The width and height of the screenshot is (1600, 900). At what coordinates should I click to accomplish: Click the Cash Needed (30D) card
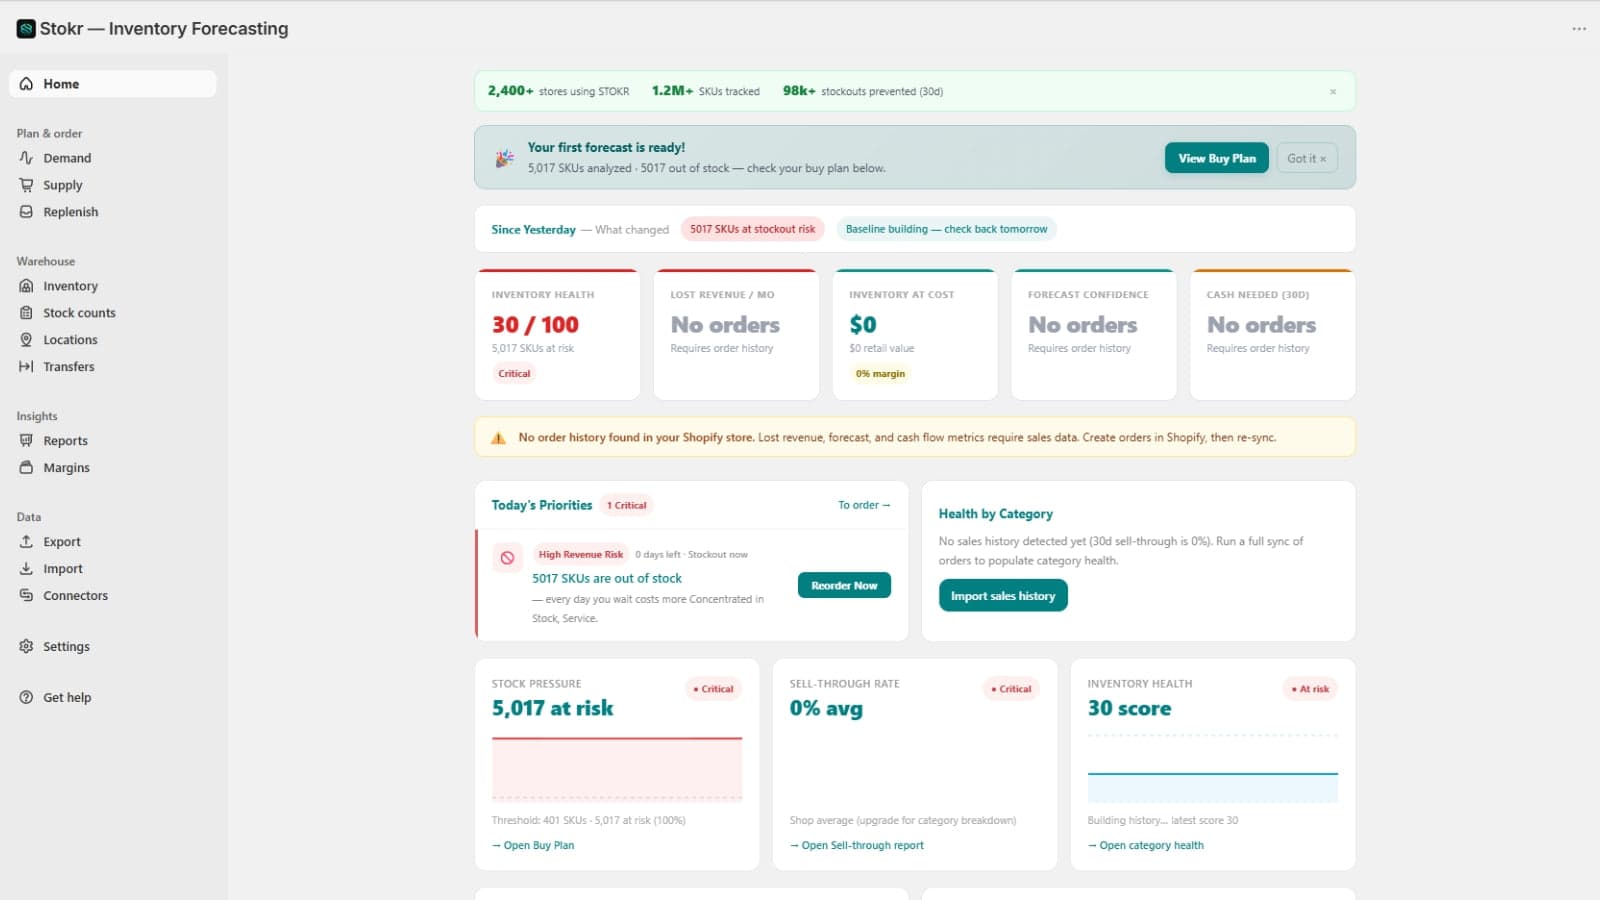(1273, 335)
